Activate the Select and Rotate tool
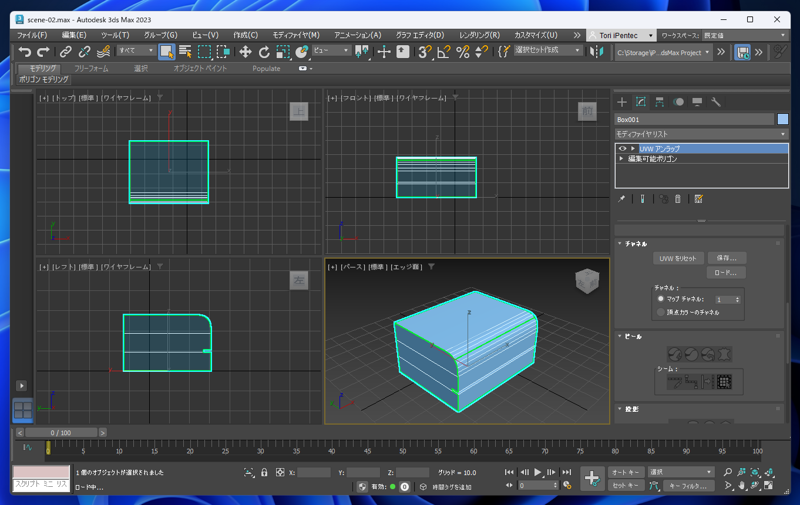800x505 pixels. pyautogui.click(x=264, y=52)
